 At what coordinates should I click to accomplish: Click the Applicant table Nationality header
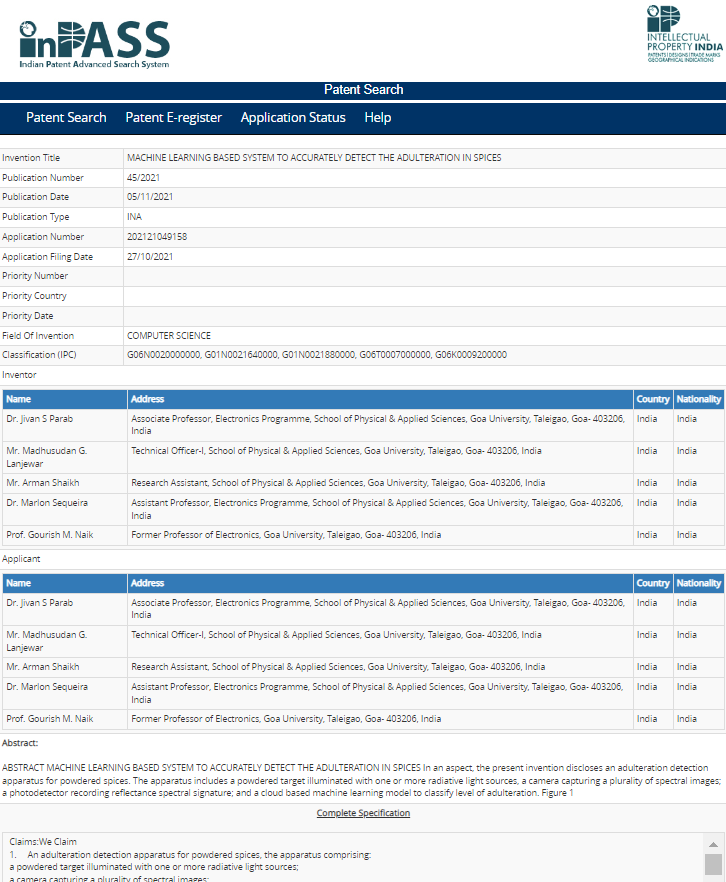(698, 583)
